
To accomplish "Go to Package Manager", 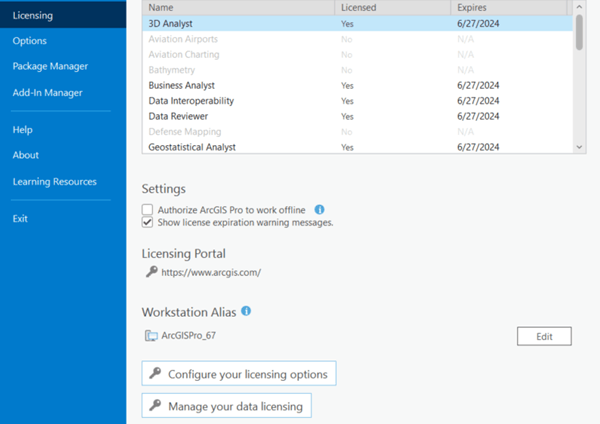I will coord(50,66).
